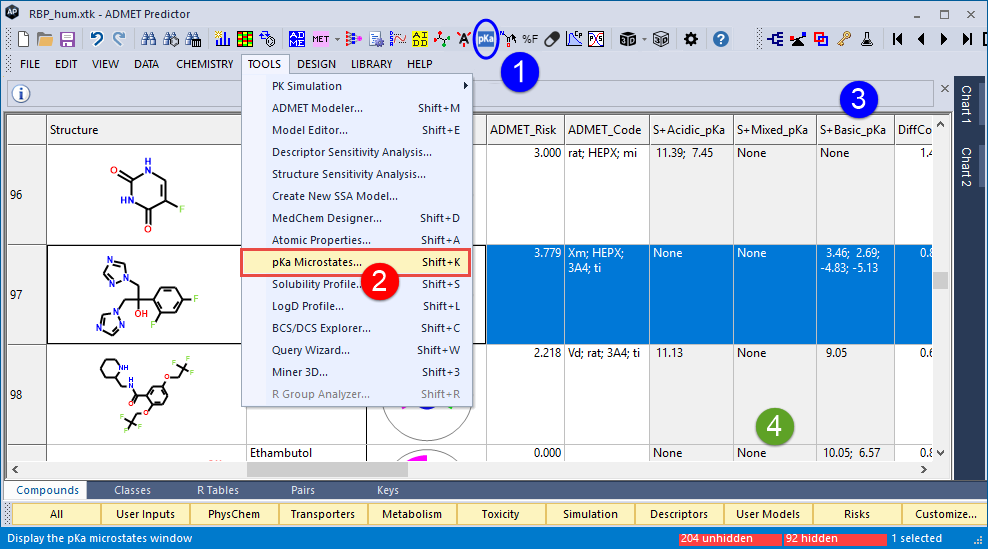Click the pill capsule toolbar icon
Viewport: 988px width, 549px height.
point(552,39)
